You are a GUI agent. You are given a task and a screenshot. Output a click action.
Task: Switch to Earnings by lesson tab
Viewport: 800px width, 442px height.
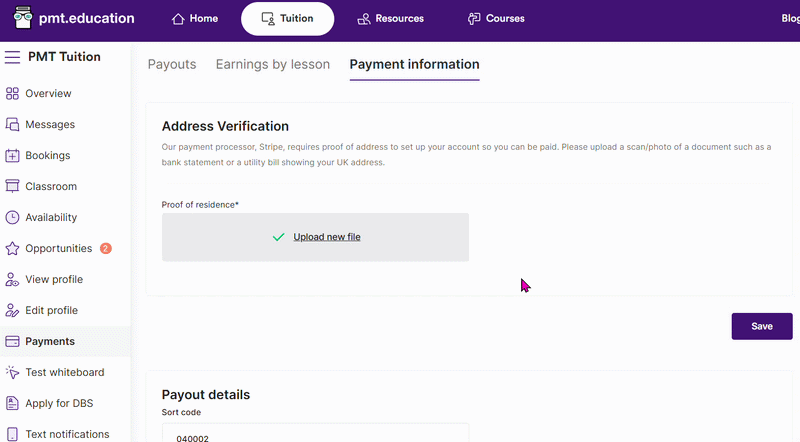click(x=273, y=64)
